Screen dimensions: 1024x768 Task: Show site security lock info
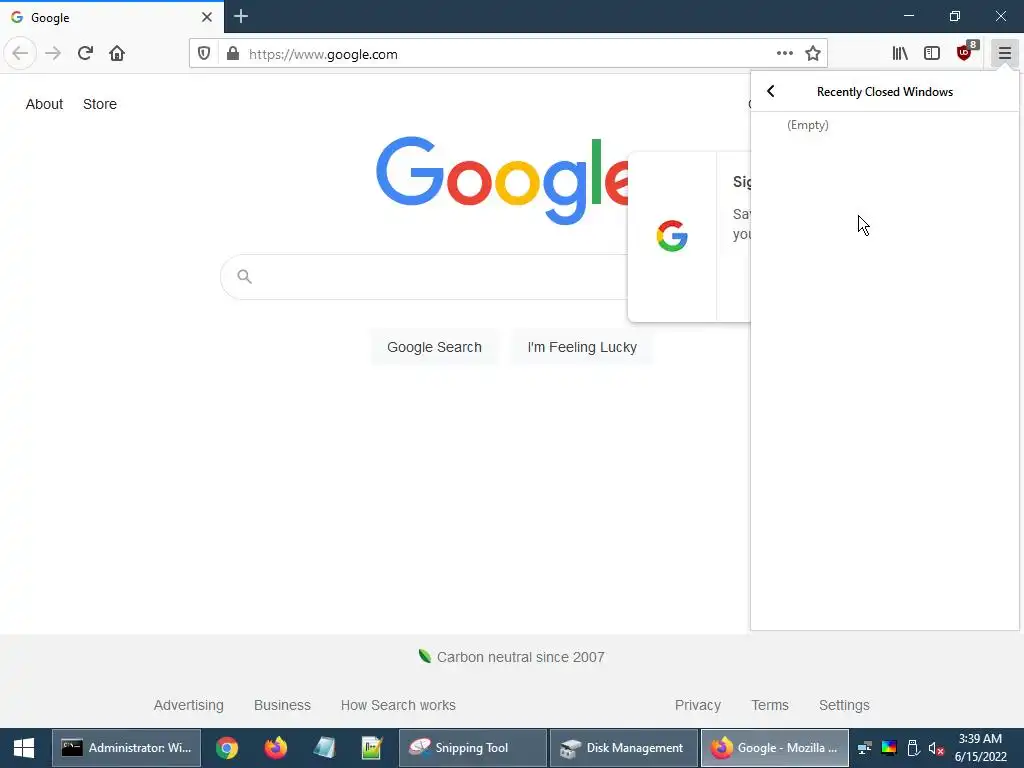232,54
